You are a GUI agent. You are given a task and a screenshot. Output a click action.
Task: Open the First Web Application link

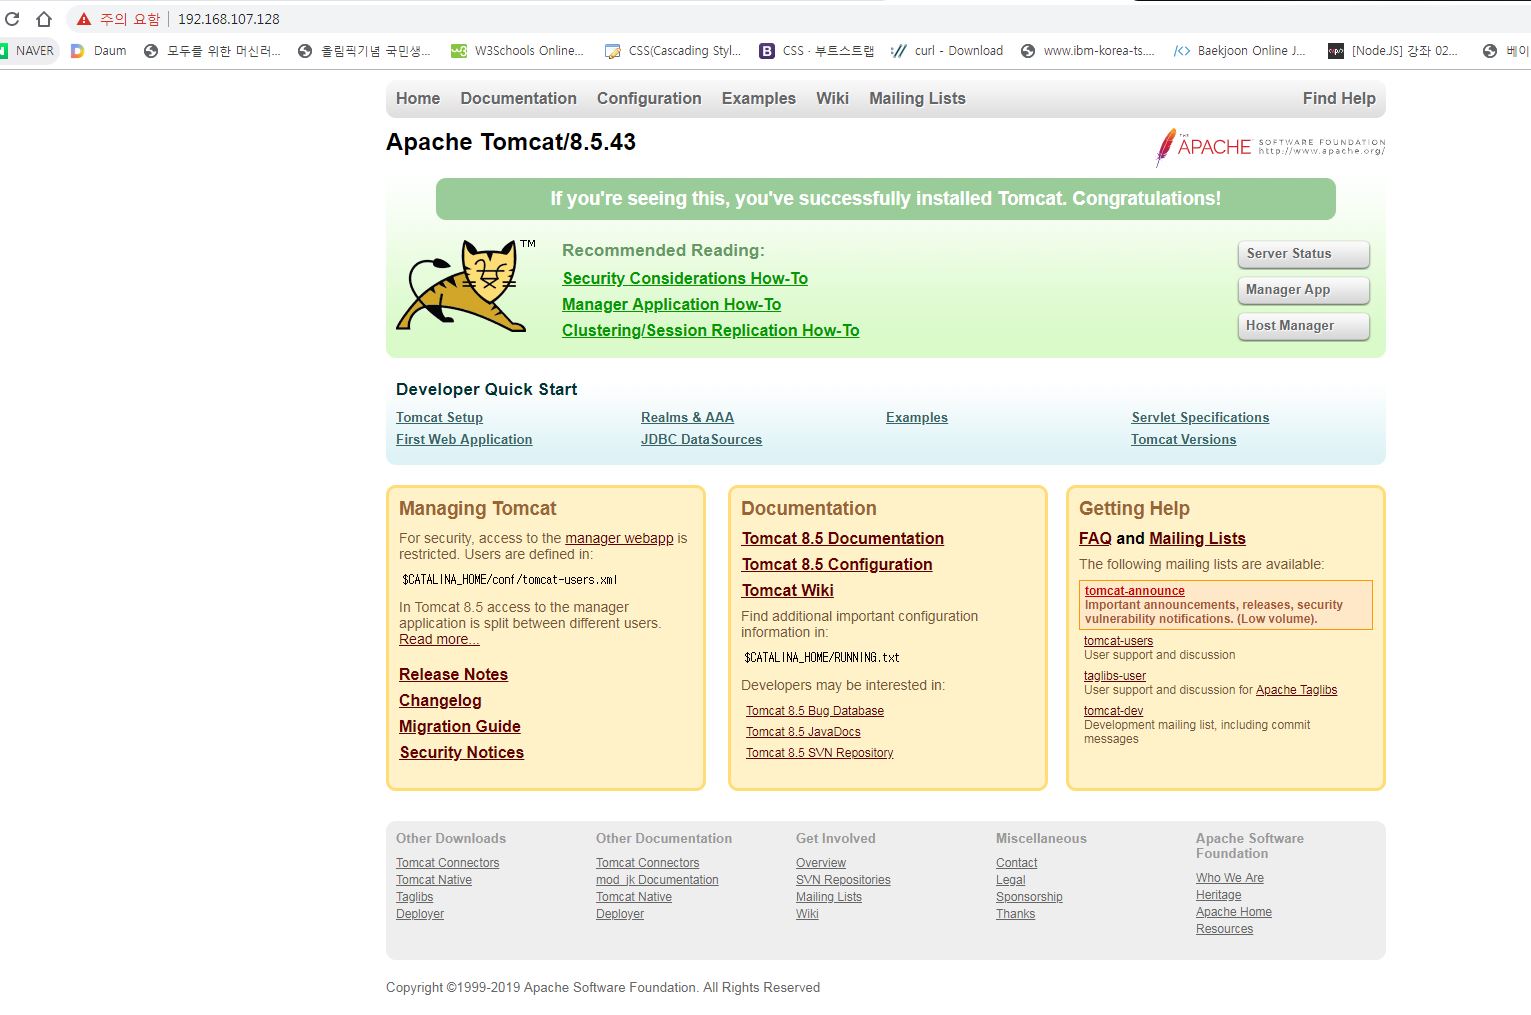464,439
